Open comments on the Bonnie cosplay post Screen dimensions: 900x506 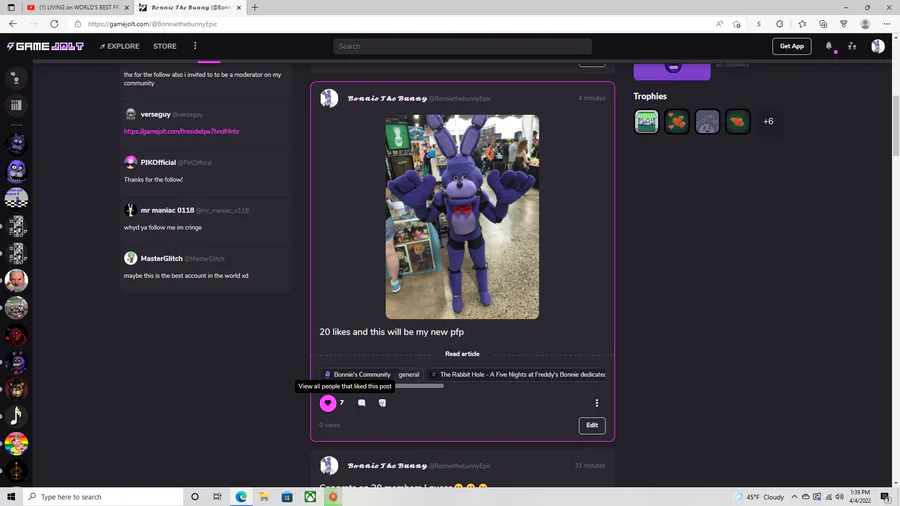(362, 403)
